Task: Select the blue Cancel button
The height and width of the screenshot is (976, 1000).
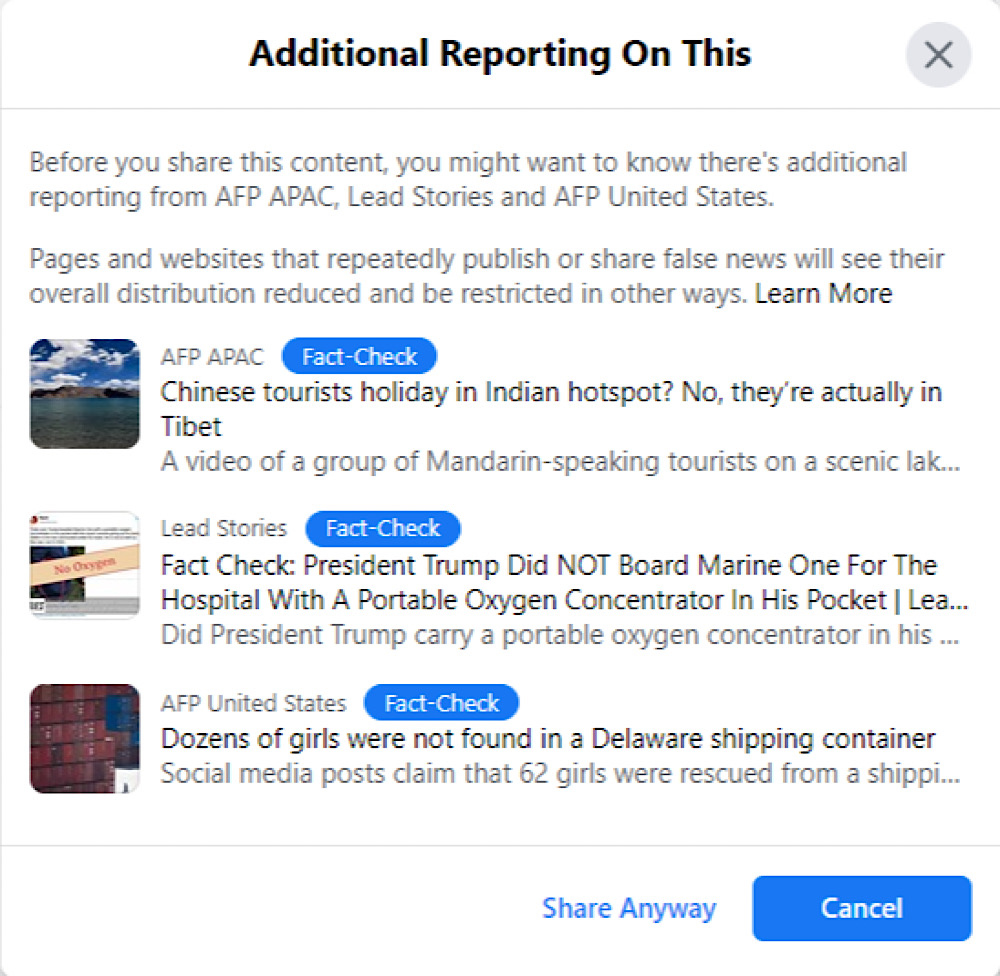Action: coord(862,908)
